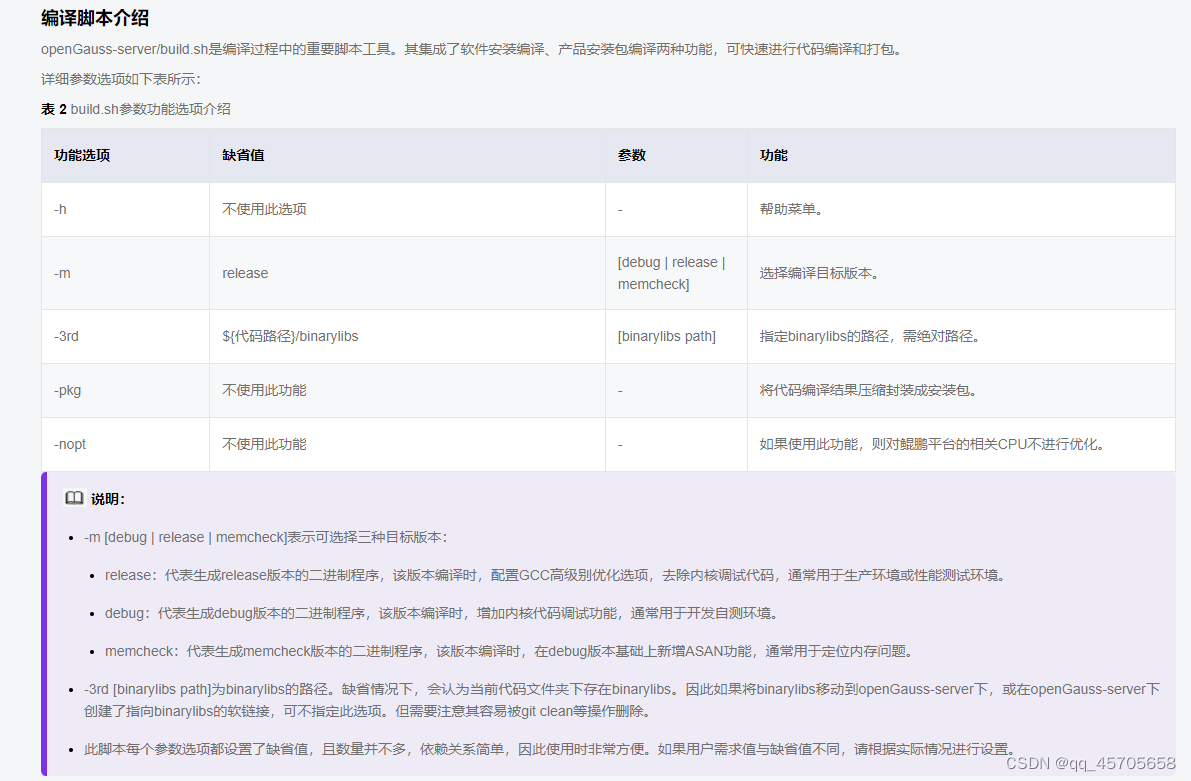Image resolution: width=1191 pixels, height=781 pixels.
Task: Select table caption 表 2 build.sh参数功能选项介绍
Action: [136, 109]
